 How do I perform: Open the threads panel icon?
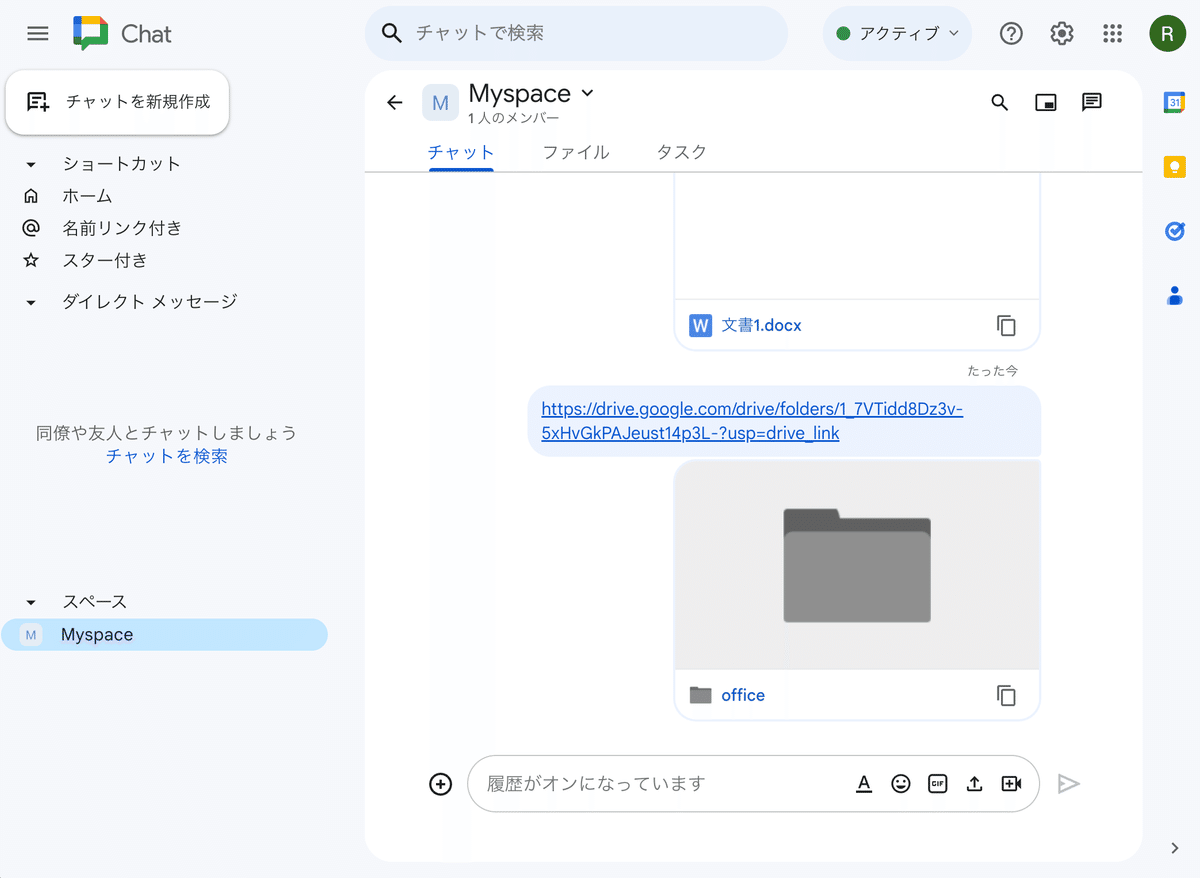click(x=1092, y=102)
